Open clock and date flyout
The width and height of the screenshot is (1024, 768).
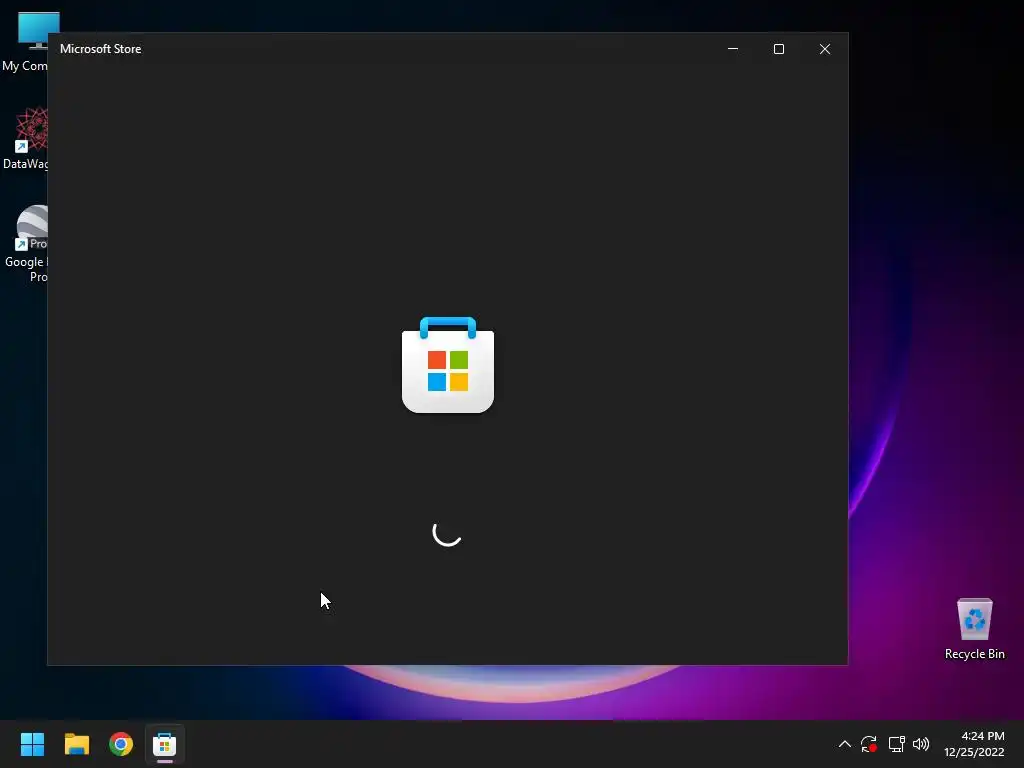[974, 744]
